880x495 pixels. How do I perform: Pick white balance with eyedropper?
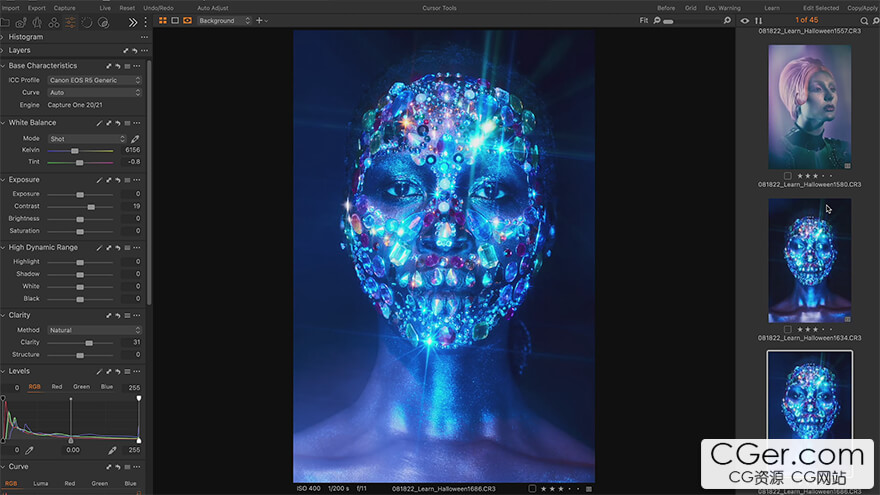[x=135, y=139]
